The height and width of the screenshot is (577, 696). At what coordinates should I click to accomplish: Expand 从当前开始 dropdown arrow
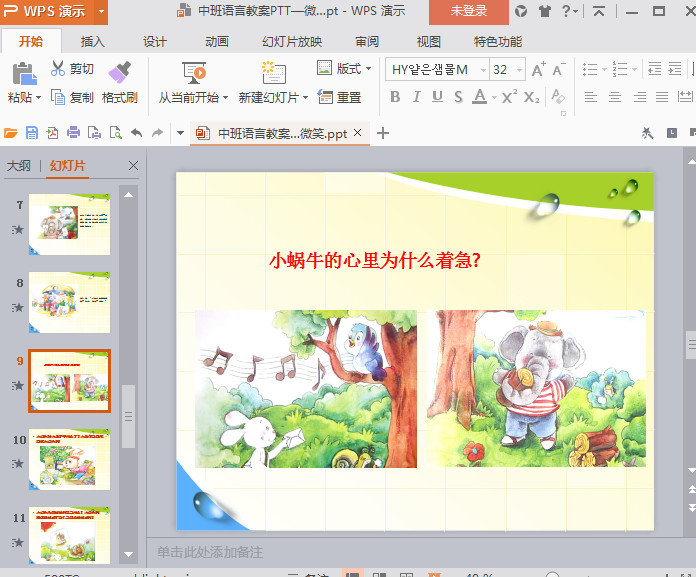coord(225,97)
